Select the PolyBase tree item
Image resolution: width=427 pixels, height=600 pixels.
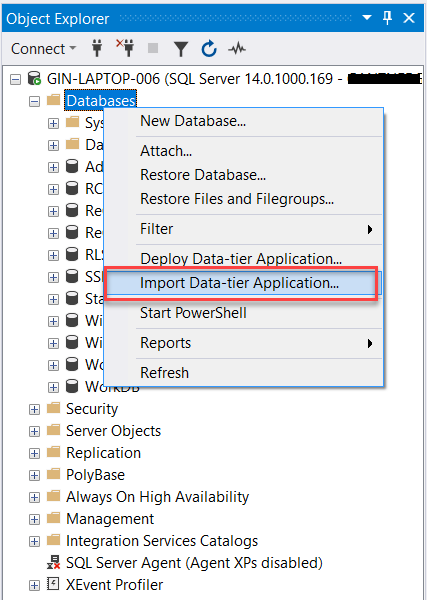(95, 475)
